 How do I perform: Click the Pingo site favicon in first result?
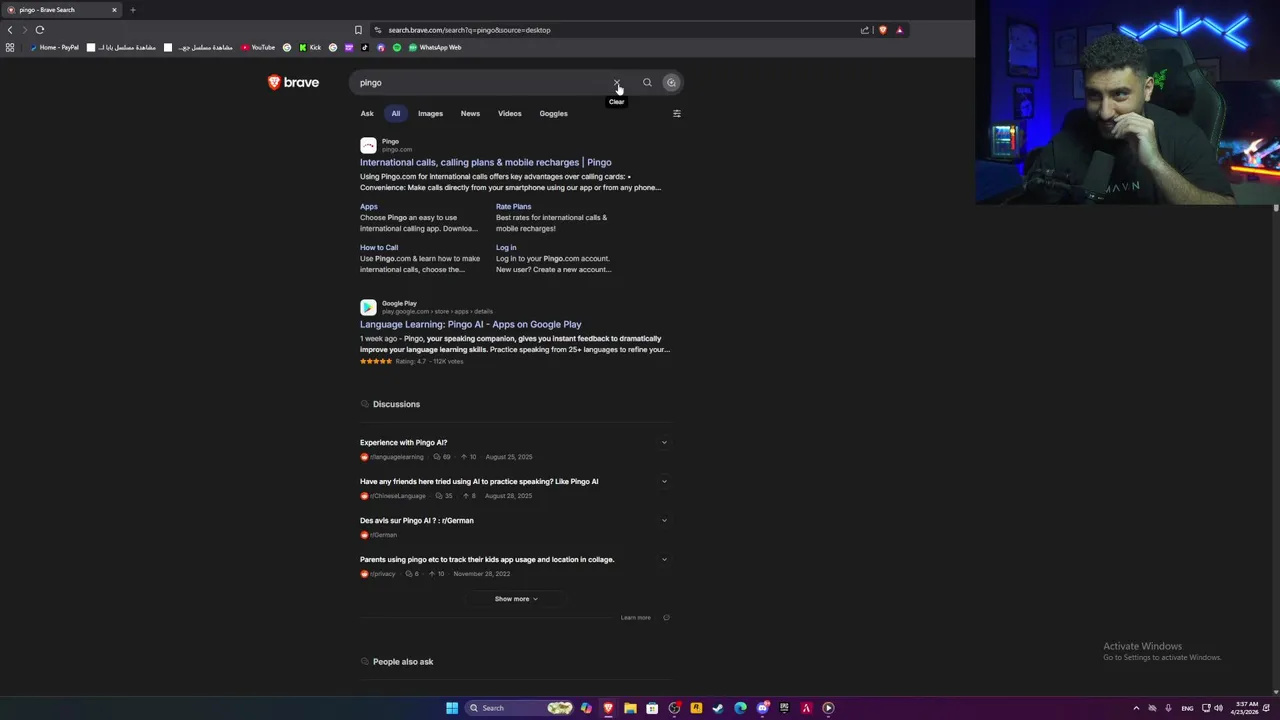coord(368,146)
